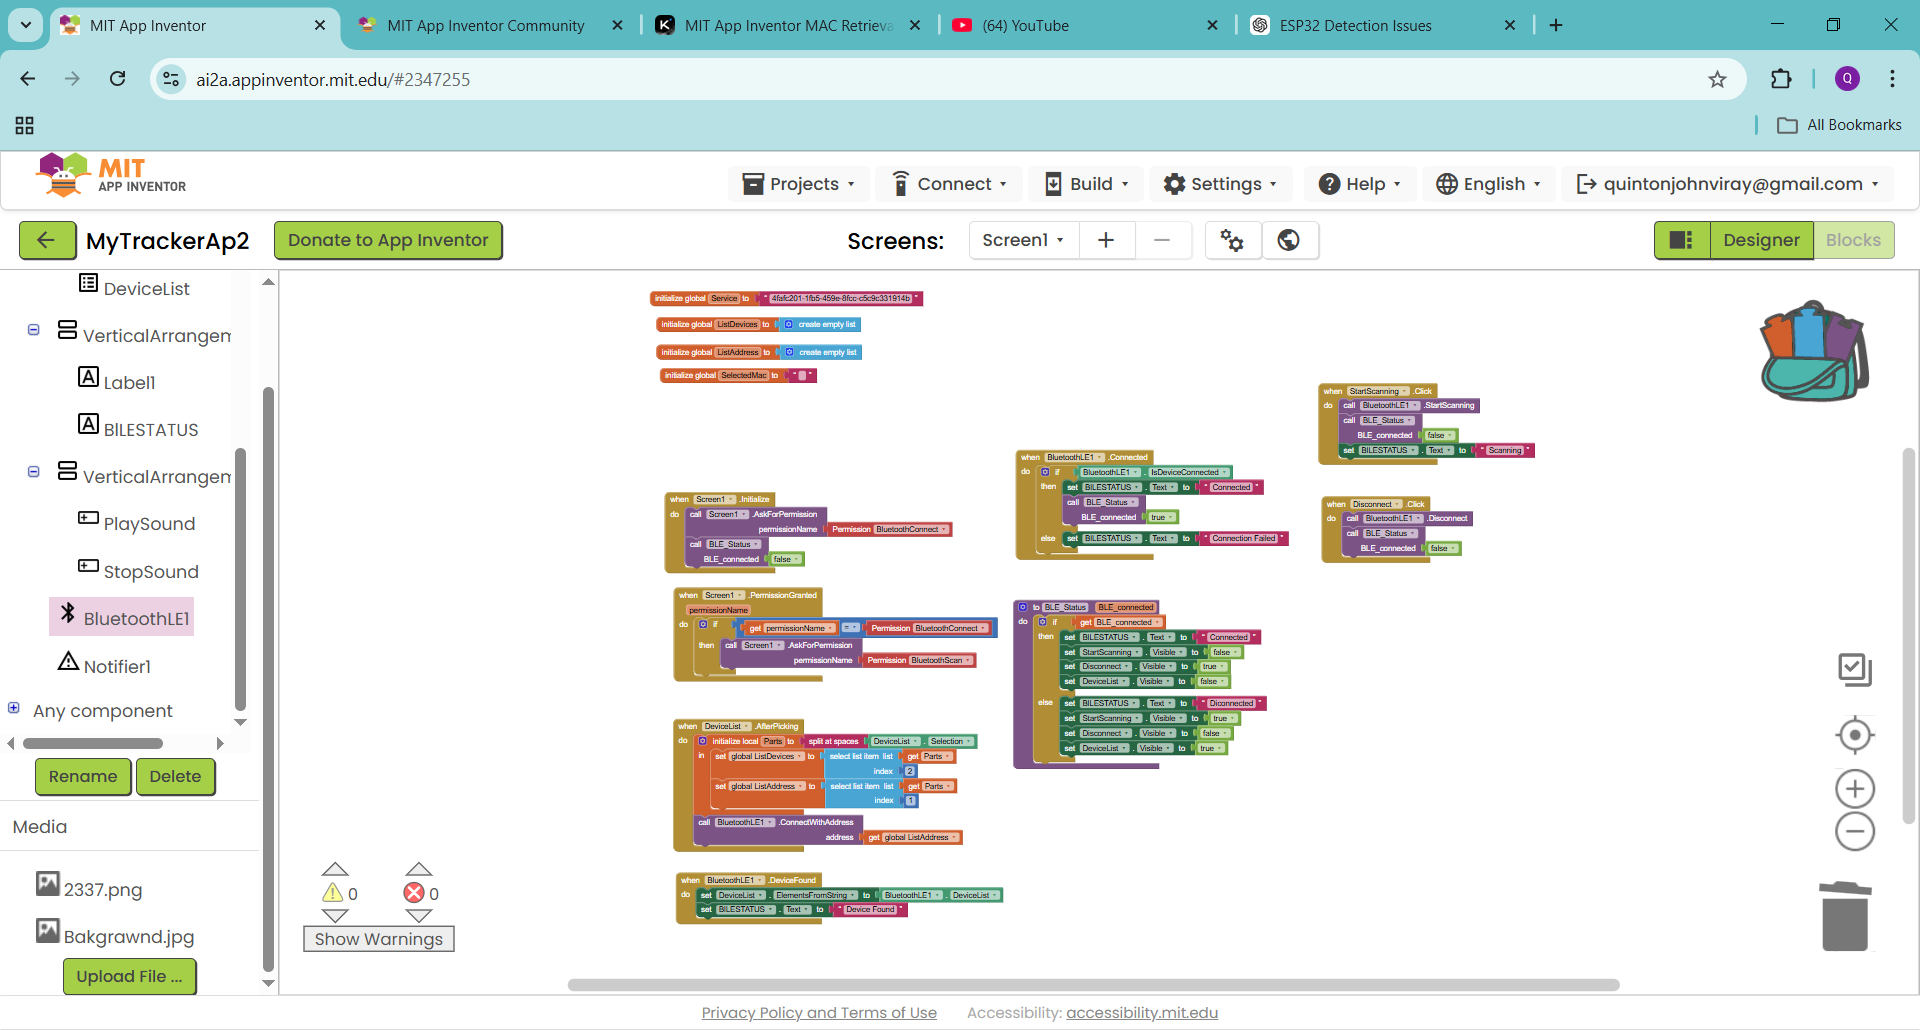Zoom out on the blocks workspace
The width and height of the screenshot is (1920, 1030).
pyautogui.click(x=1854, y=832)
